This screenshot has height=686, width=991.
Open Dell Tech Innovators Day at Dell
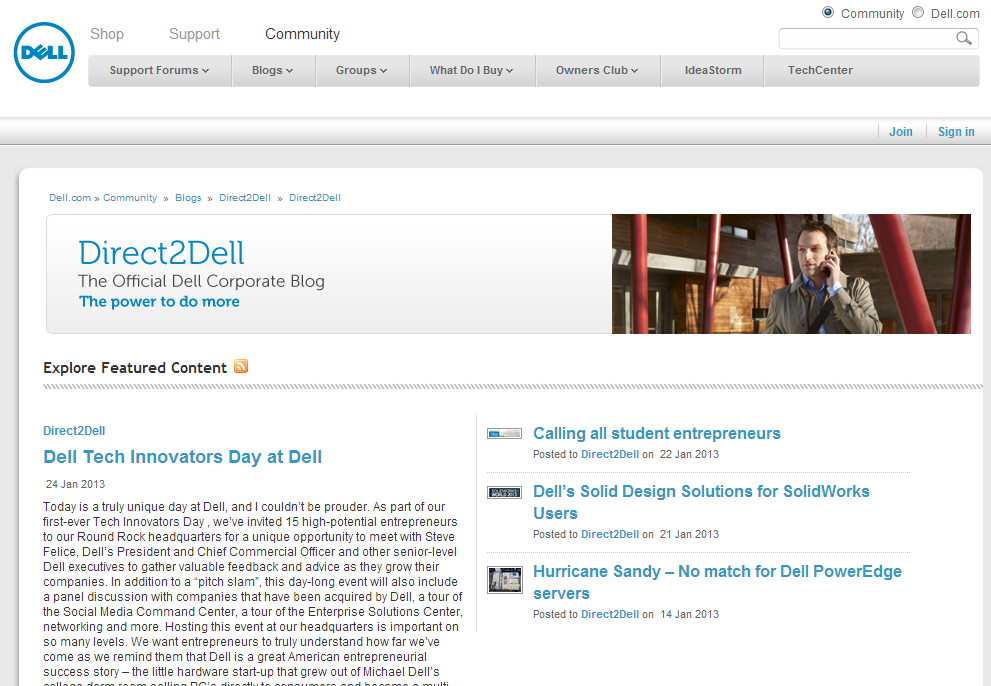[183, 456]
